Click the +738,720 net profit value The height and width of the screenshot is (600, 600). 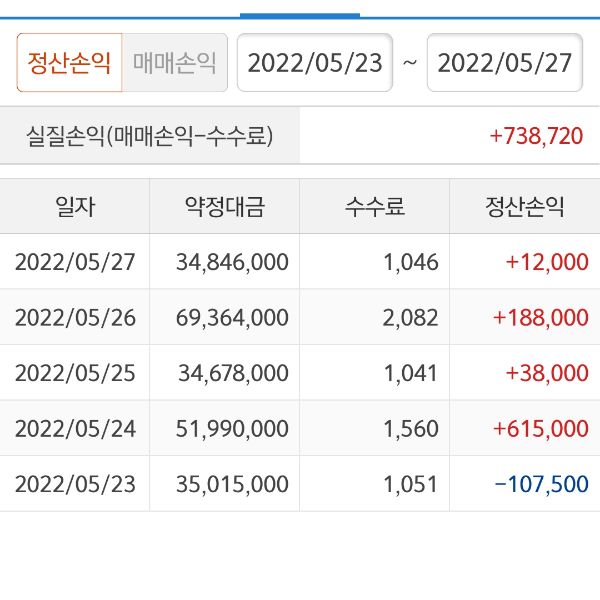[x=536, y=136]
